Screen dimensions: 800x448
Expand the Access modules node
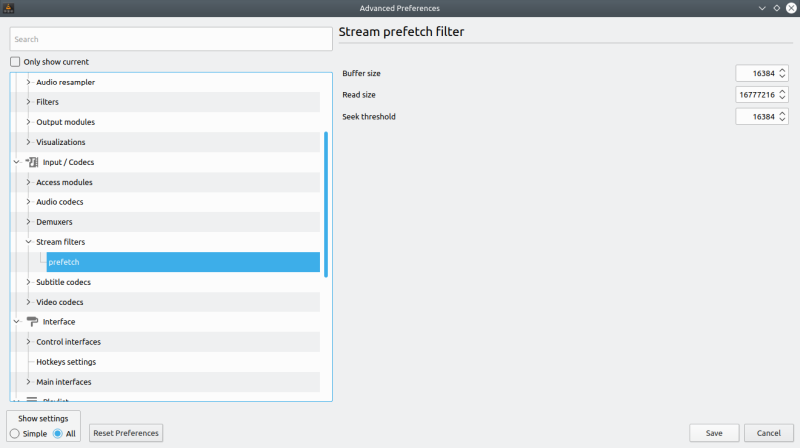[28, 182]
